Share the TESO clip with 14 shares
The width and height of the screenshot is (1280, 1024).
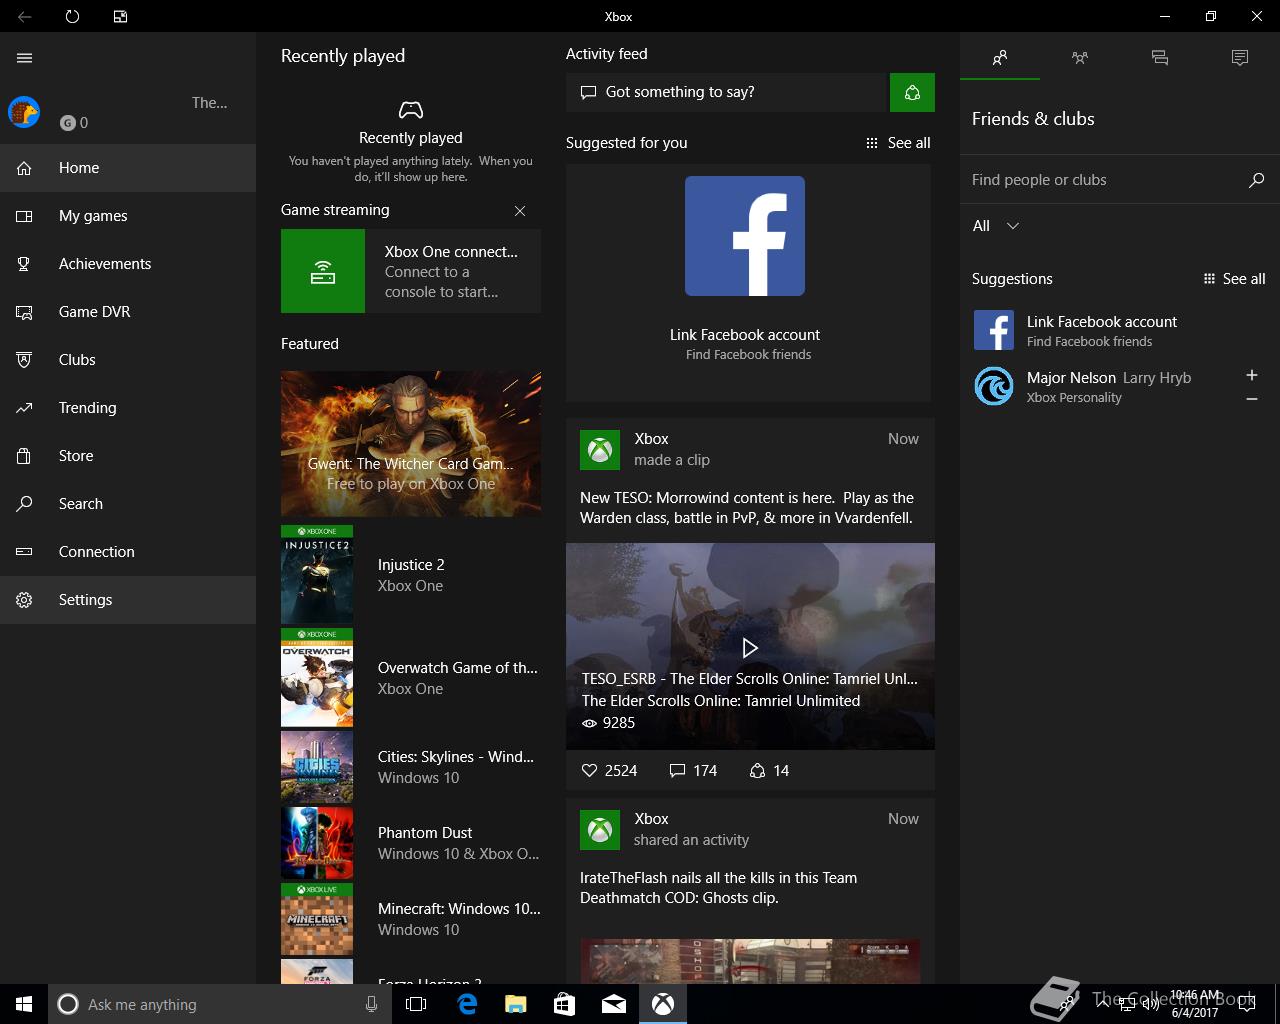coord(769,771)
